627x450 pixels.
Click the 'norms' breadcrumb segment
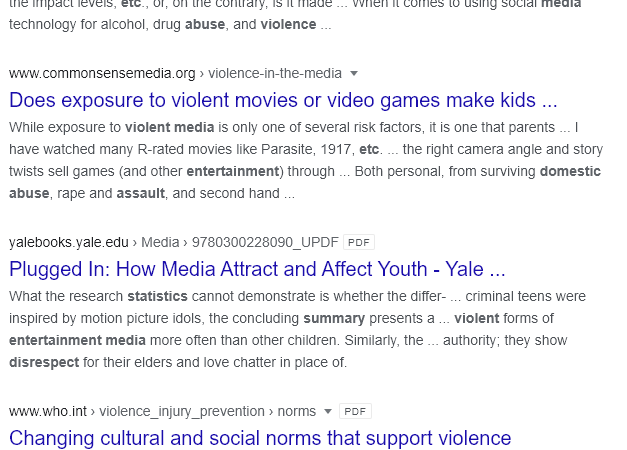(297, 412)
